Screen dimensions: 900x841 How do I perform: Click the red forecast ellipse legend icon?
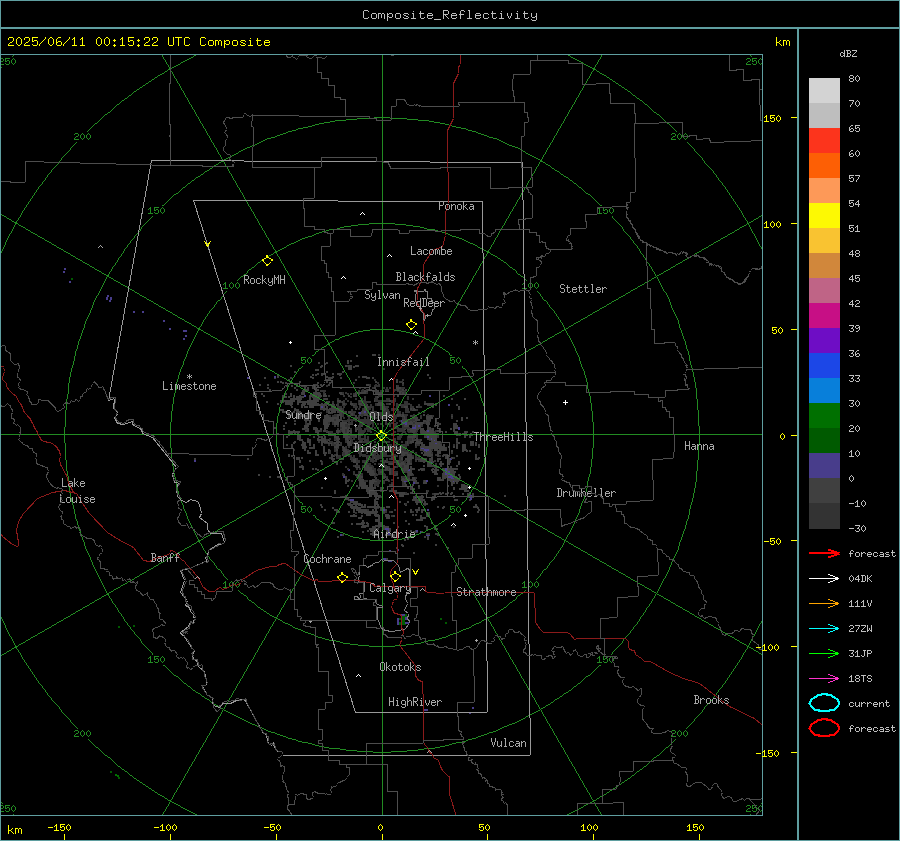[x=824, y=728]
